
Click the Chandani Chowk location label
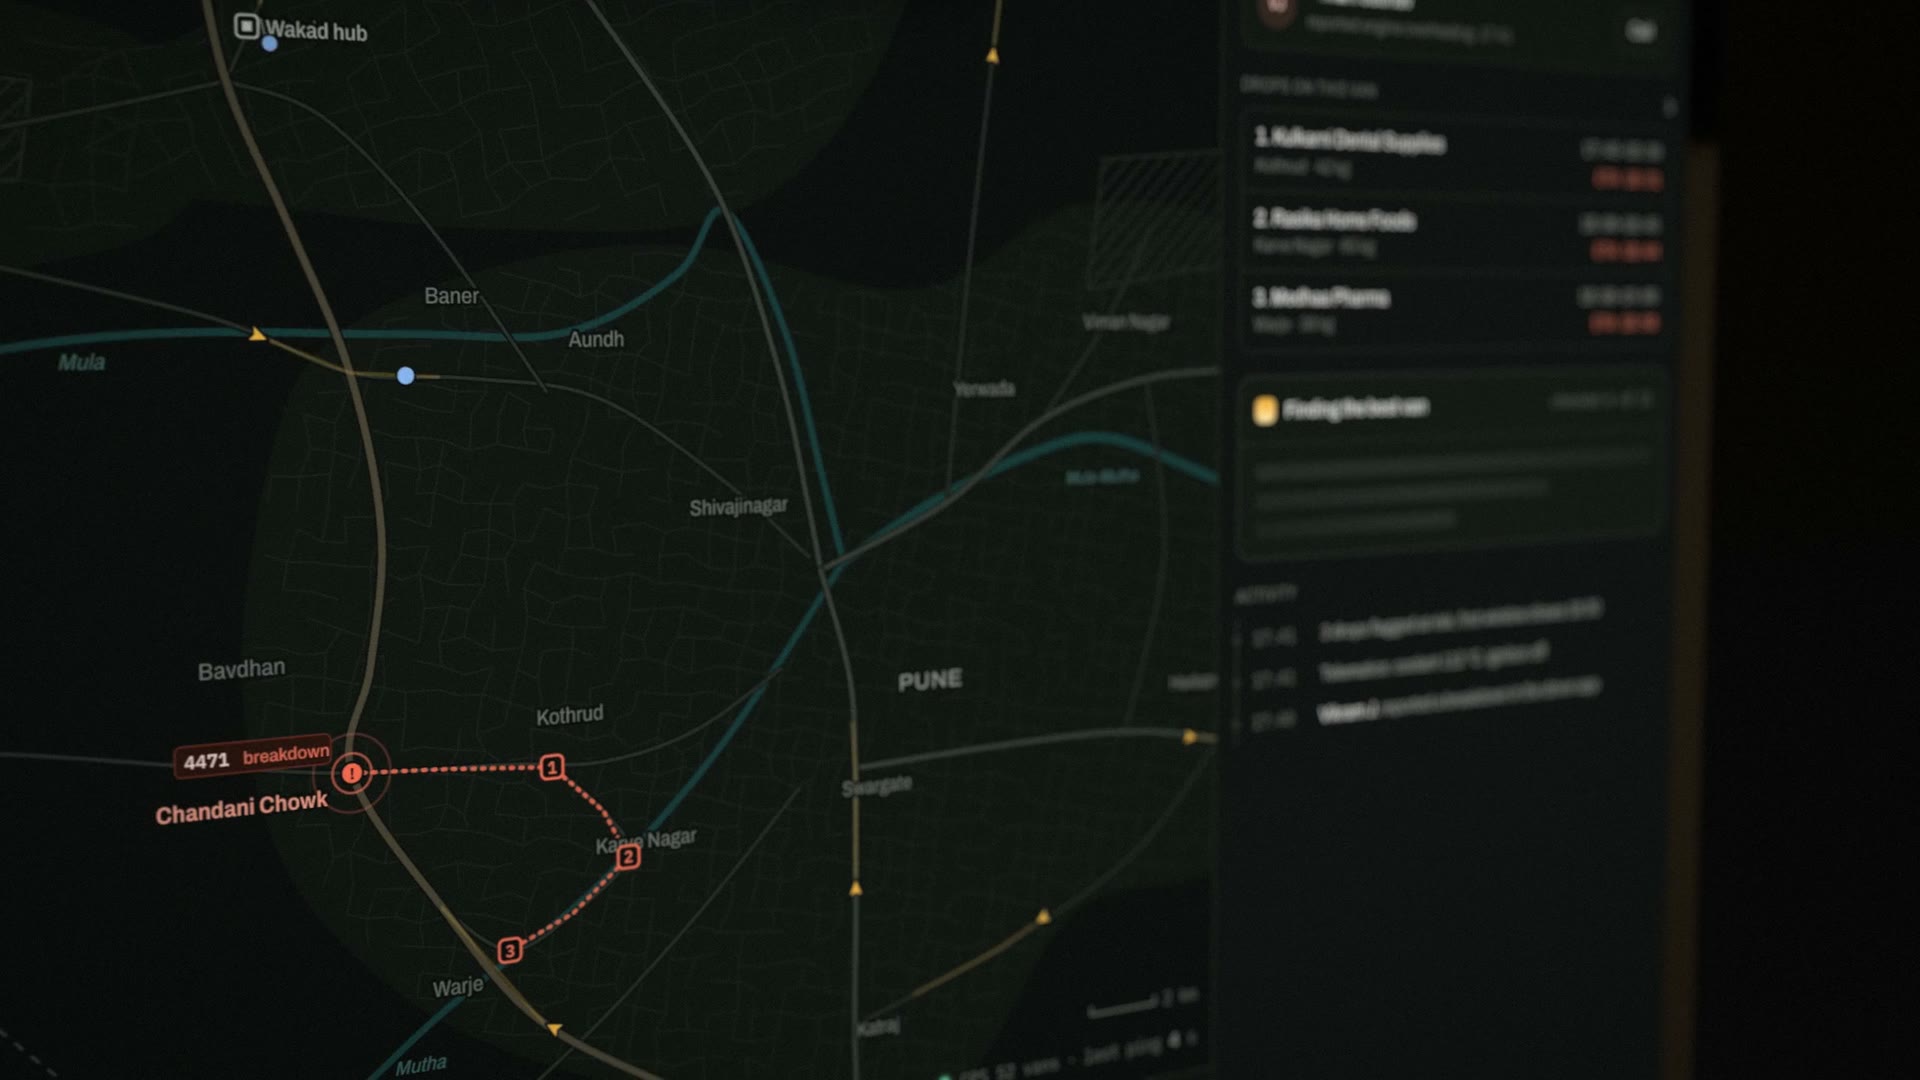pos(241,808)
